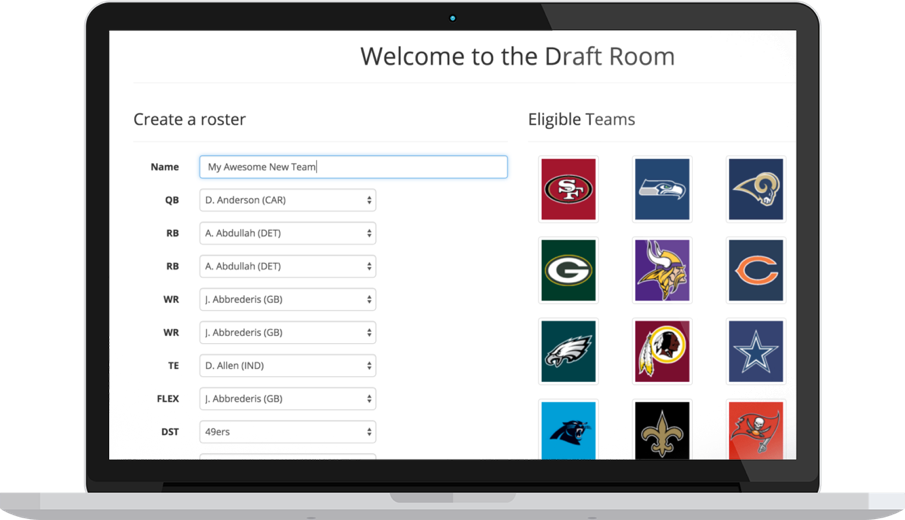This screenshot has width=905, height=520.
Task: Choose the Rams team logo
Action: point(755,189)
